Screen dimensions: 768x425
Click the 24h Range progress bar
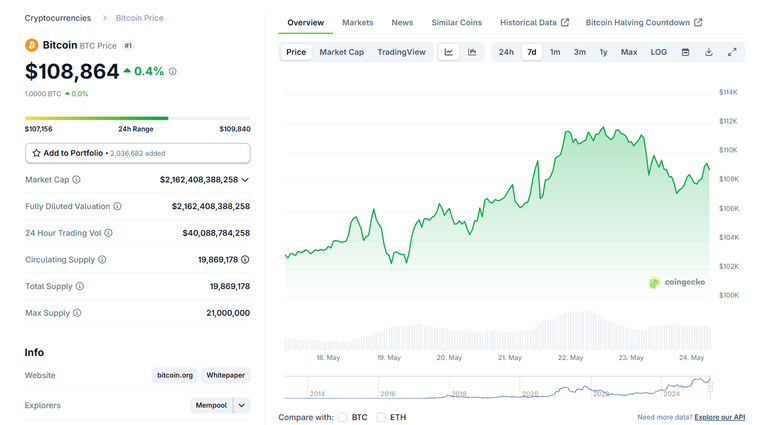[138, 118]
